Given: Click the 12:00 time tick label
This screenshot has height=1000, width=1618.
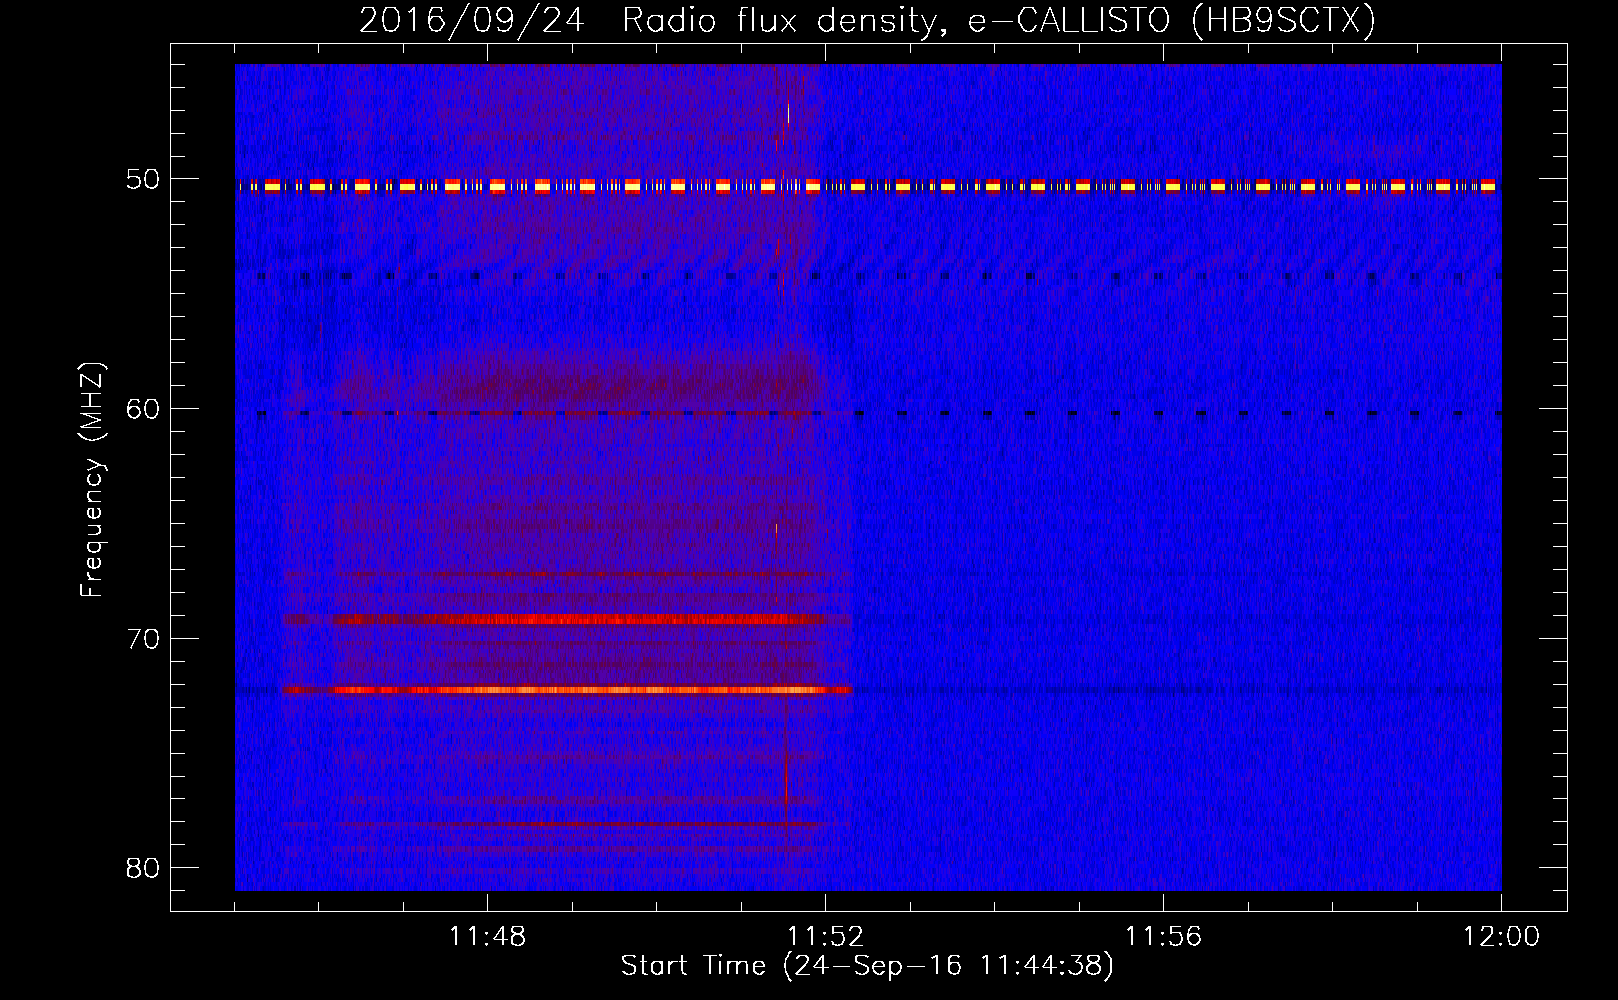Looking at the screenshot, I should click(1501, 937).
